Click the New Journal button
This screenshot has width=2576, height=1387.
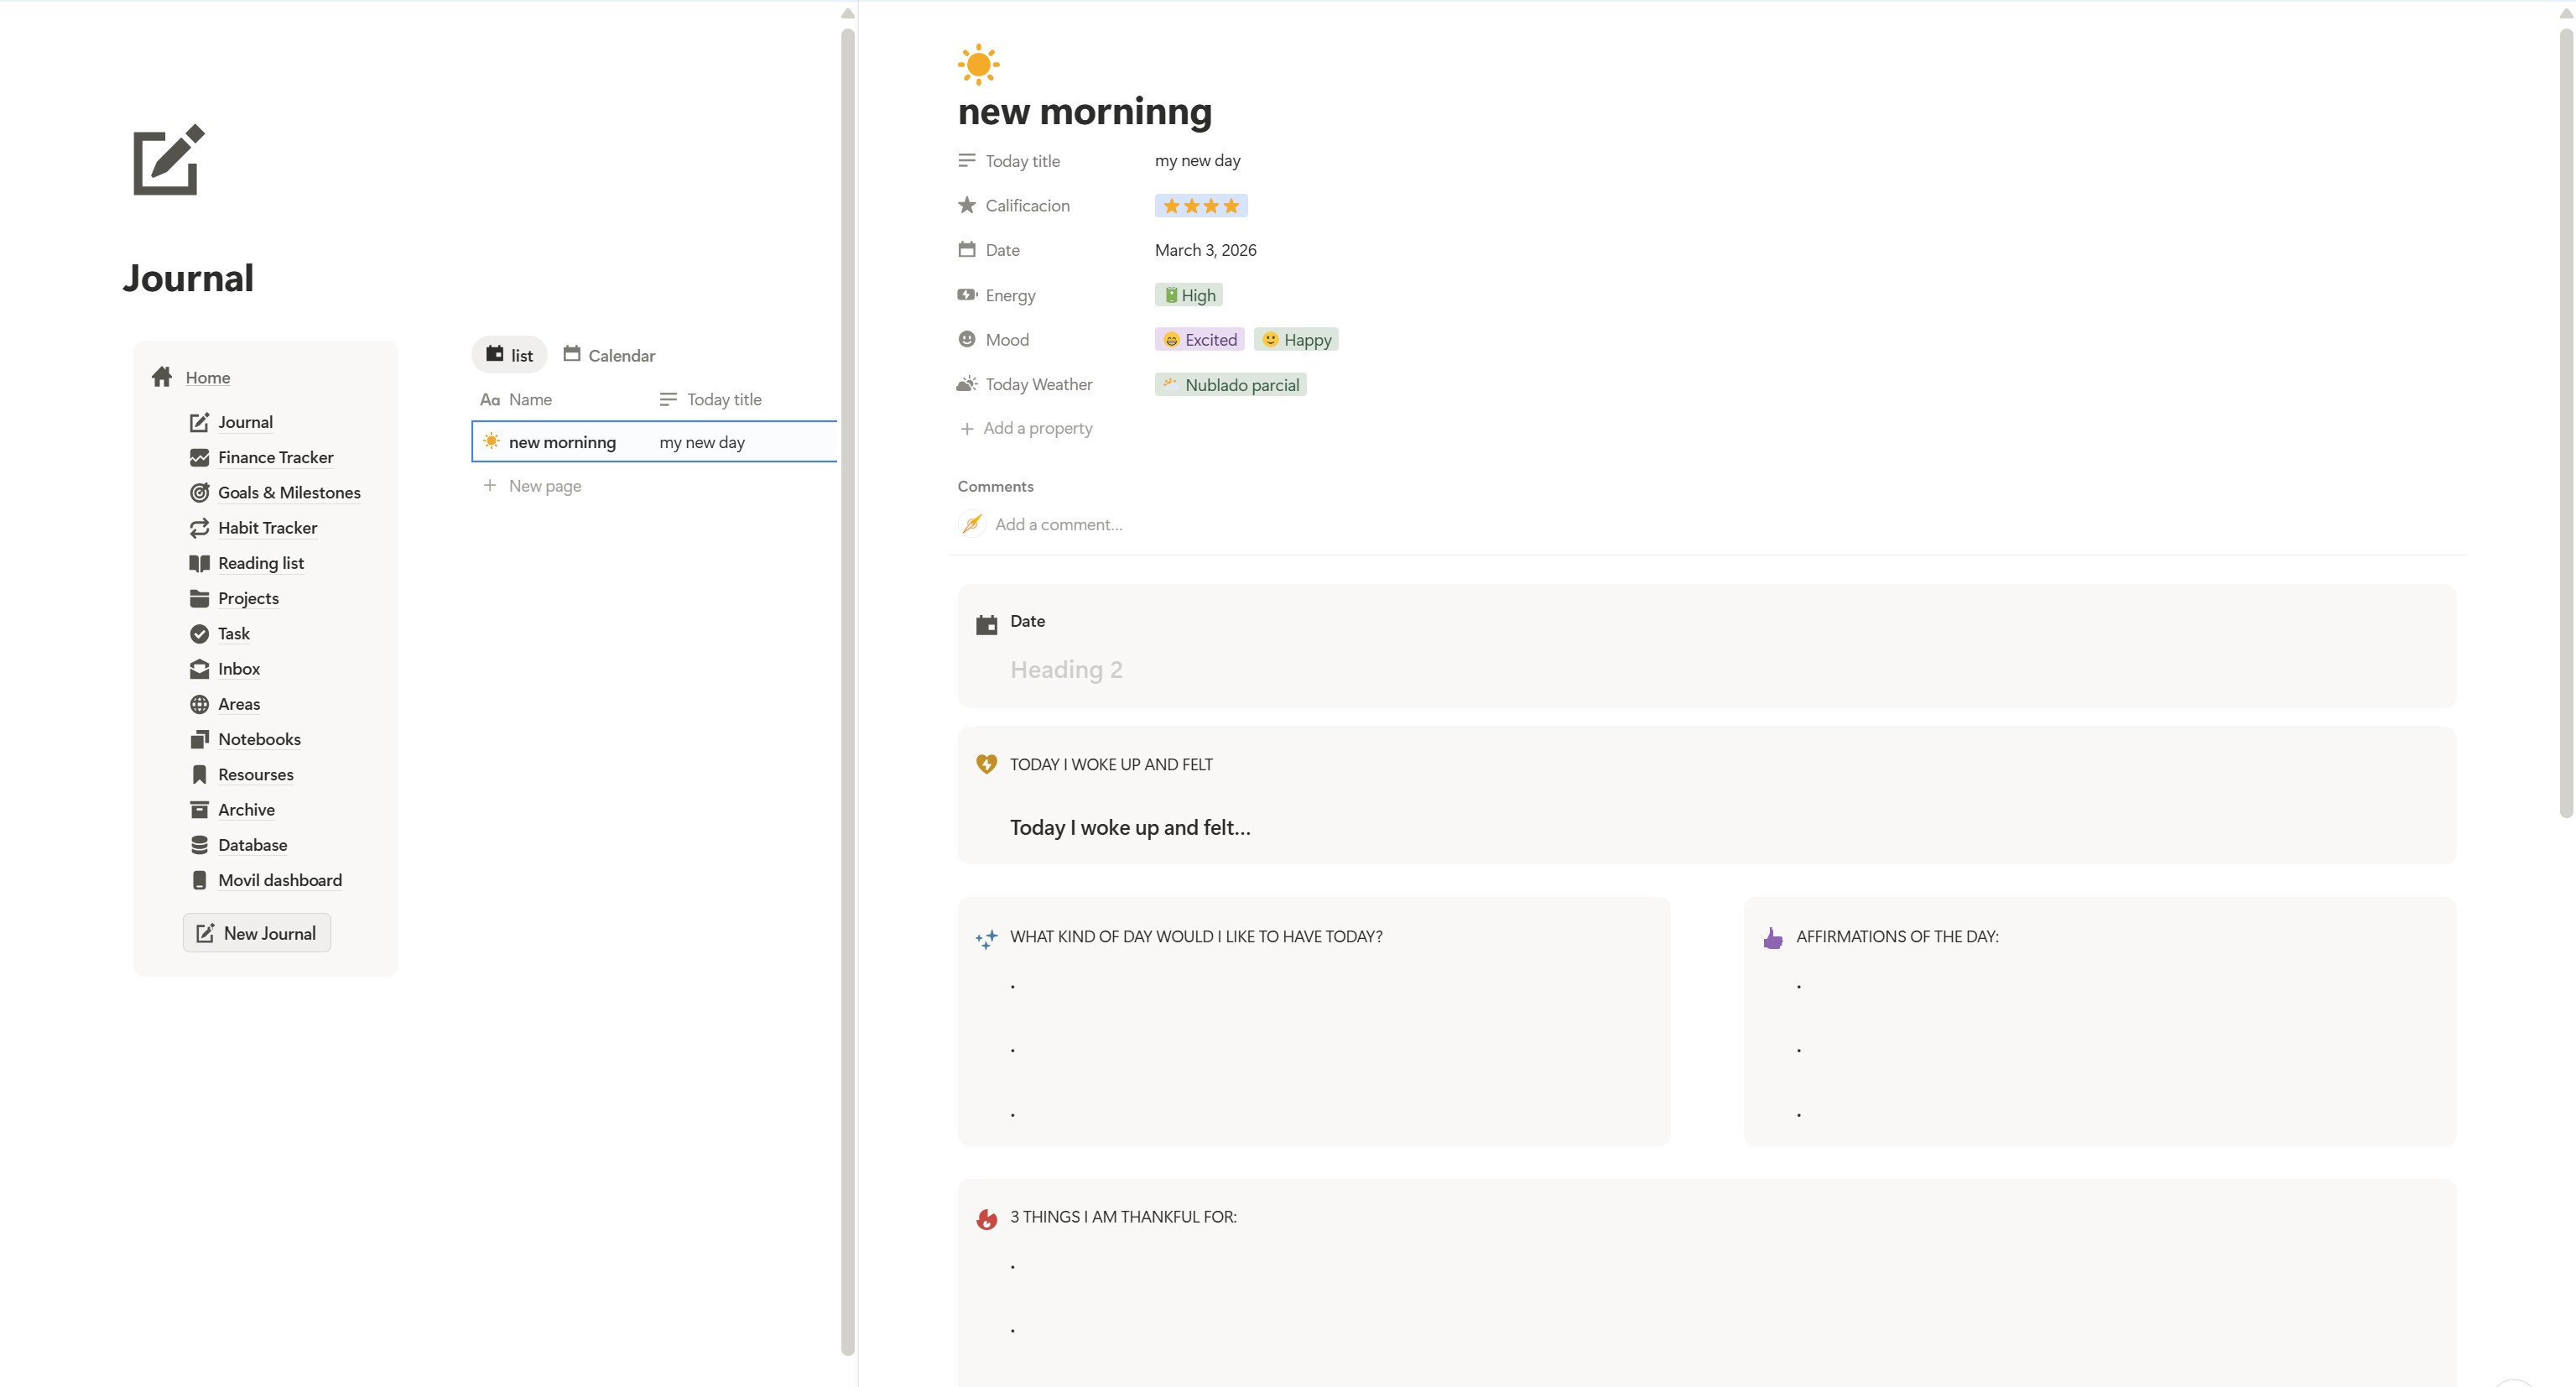pos(257,933)
